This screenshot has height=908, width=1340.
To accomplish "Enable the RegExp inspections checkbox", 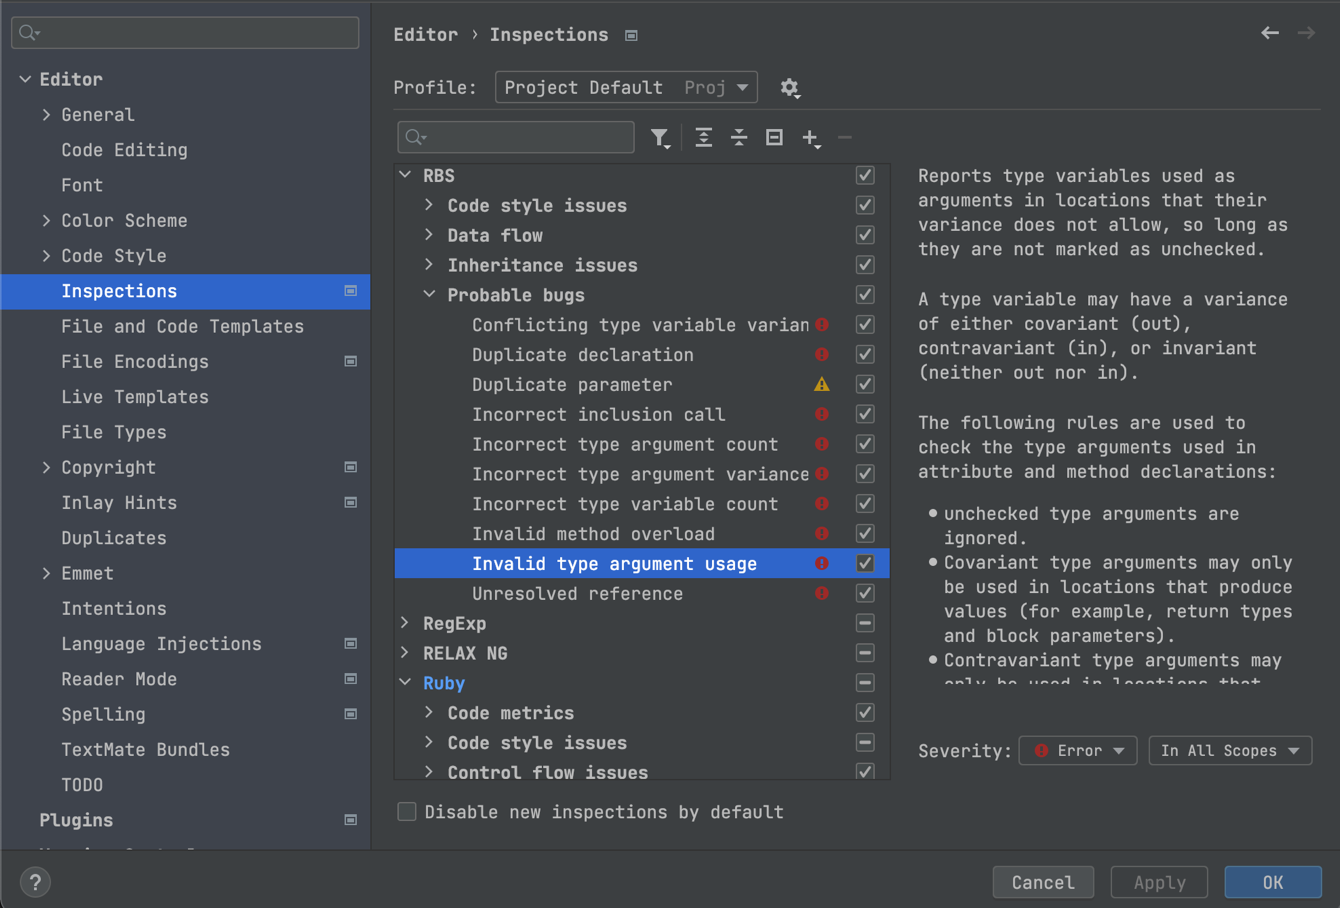I will click(864, 623).
